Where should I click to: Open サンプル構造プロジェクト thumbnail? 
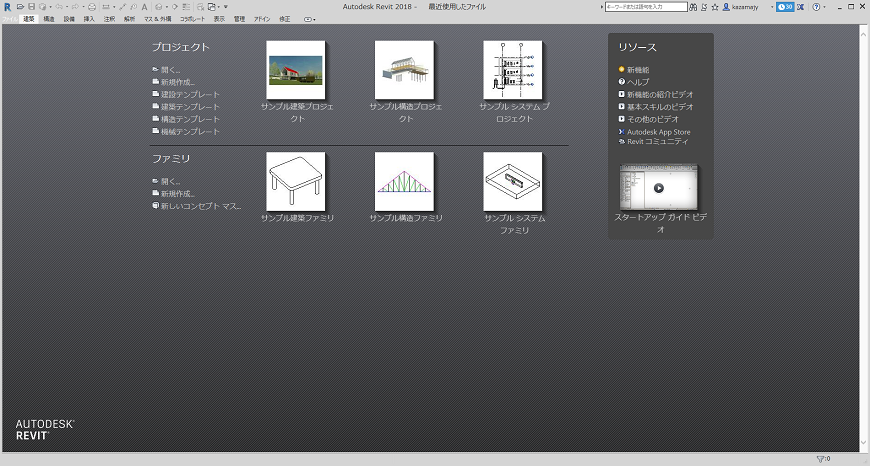(404, 70)
